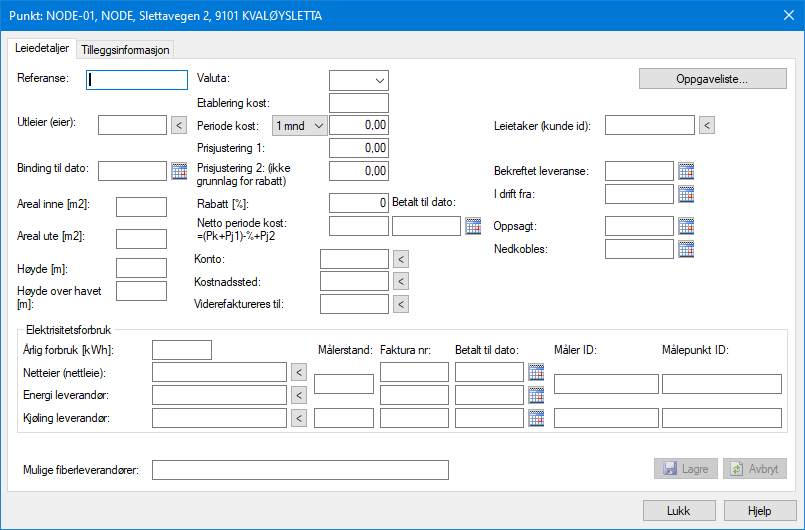
Task: Click lookup arrow next to Kjøling leverandør
Action: click(299, 418)
